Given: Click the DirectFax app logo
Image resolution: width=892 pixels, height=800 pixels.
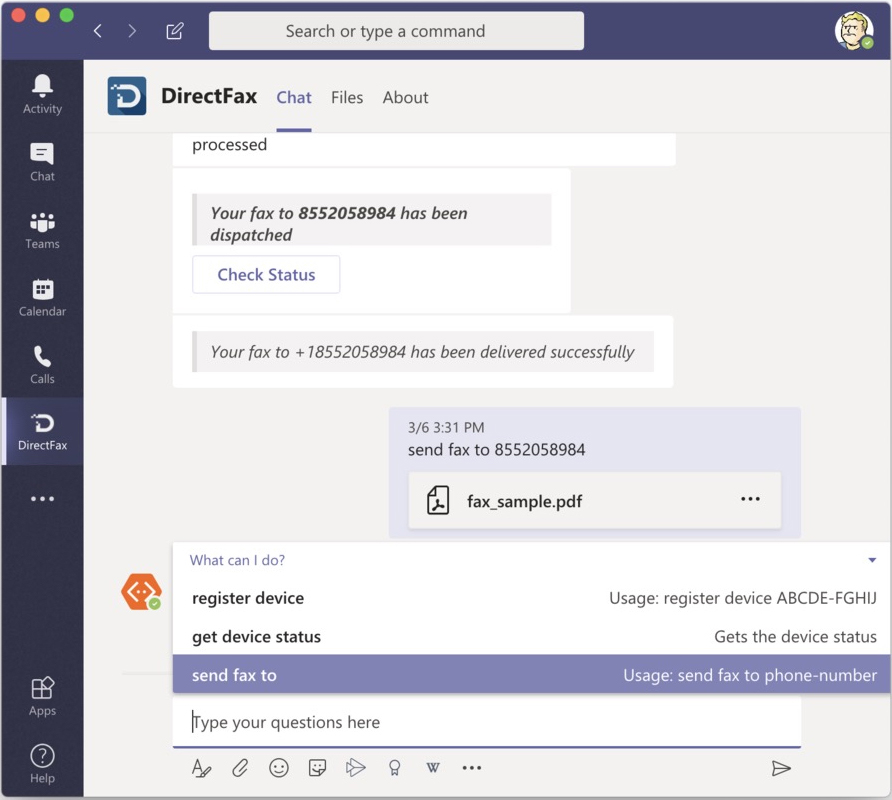Looking at the screenshot, I should 127,96.
